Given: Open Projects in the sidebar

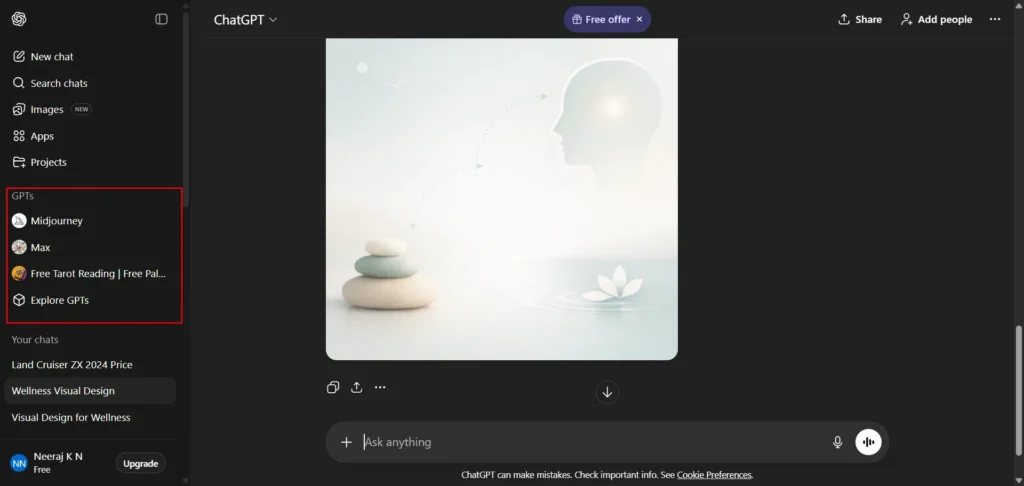Looking at the screenshot, I should coord(48,162).
